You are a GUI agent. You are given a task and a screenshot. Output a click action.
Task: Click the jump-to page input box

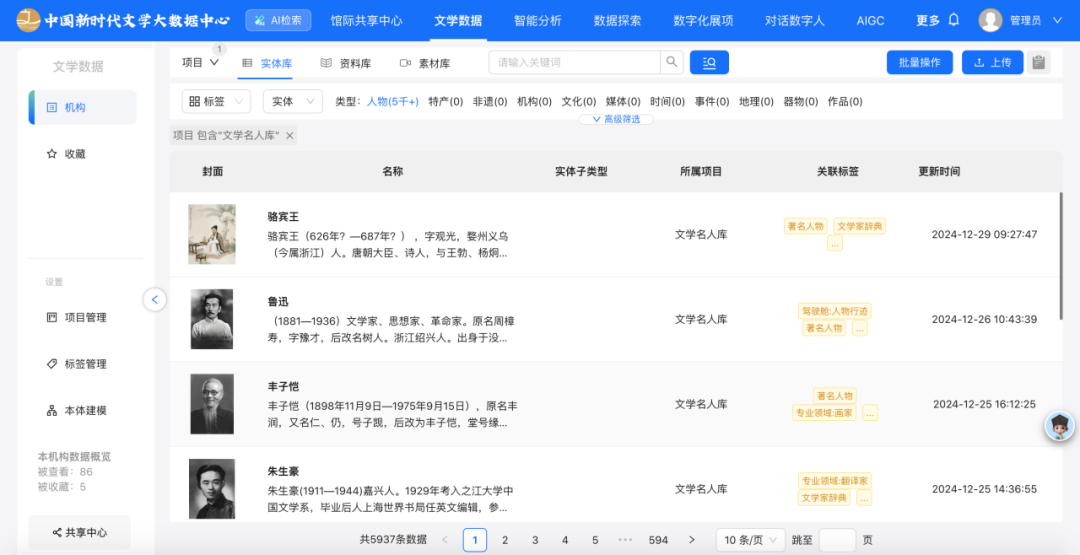click(838, 540)
